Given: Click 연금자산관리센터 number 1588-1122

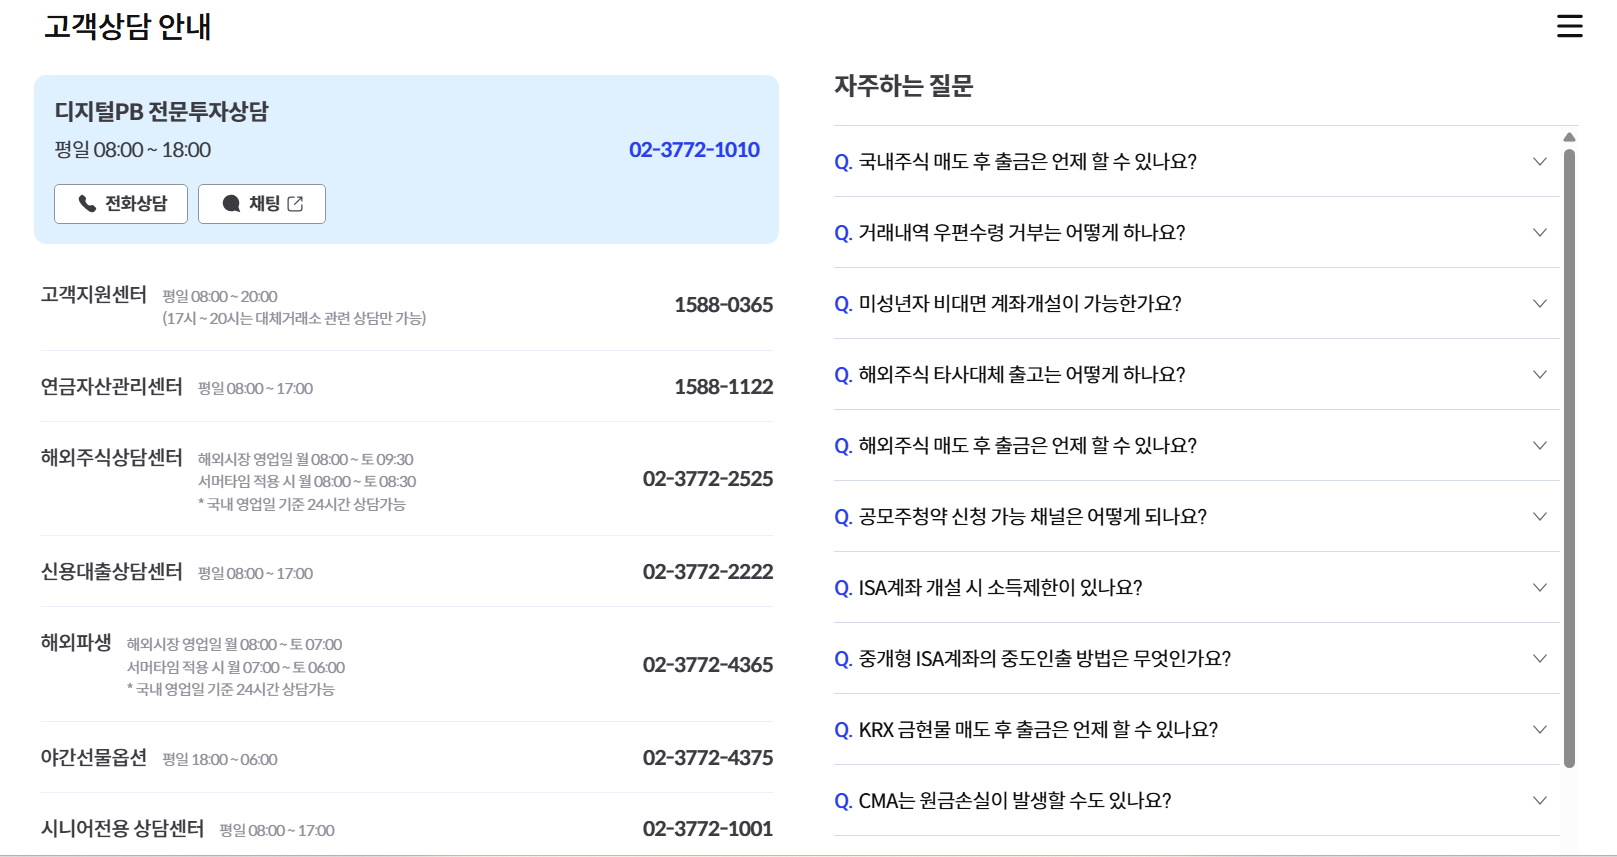Looking at the screenshot, I should [x=723, y=387].
